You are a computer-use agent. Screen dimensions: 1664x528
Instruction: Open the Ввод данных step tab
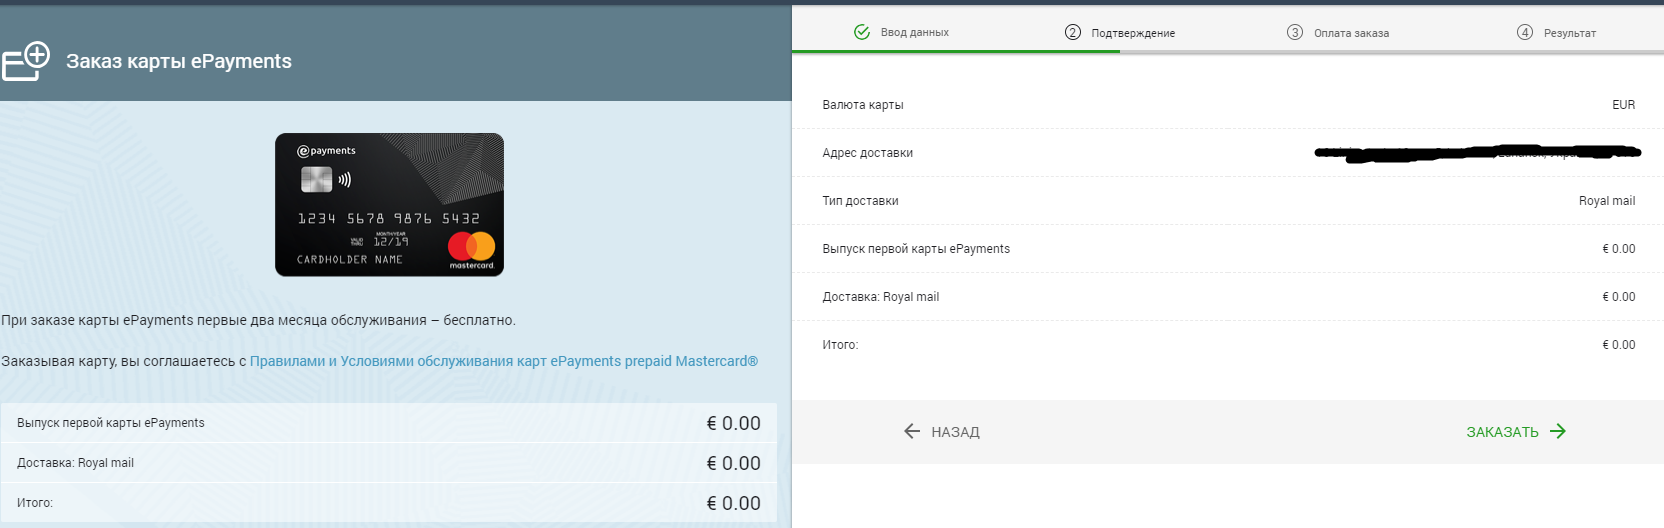tap(901, 32)
